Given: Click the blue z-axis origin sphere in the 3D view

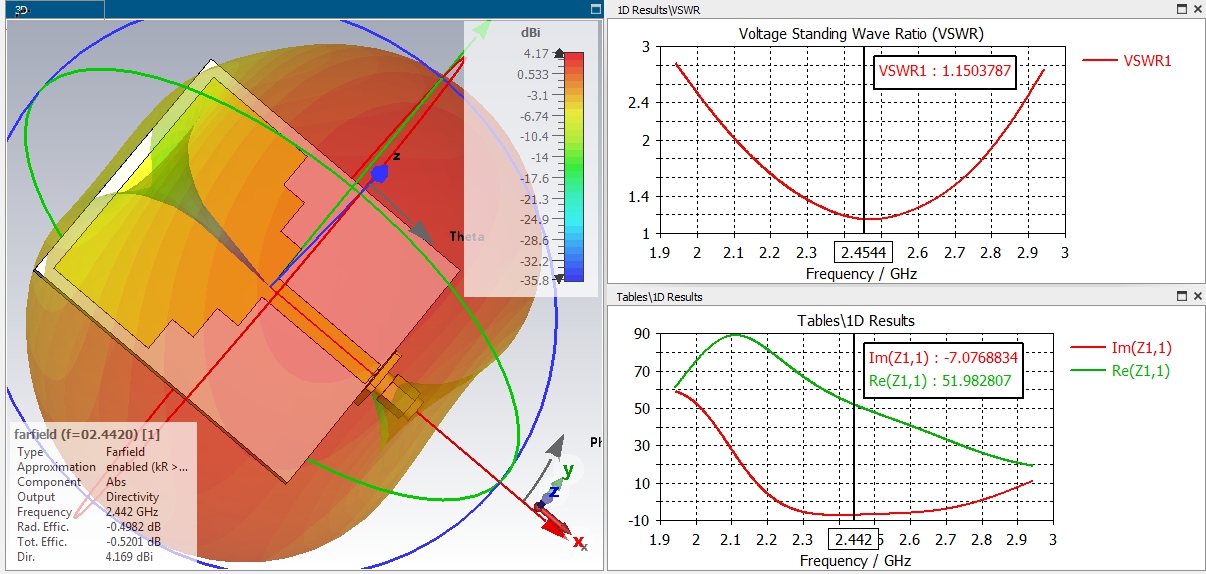Looking at the screenshot, I should pyautogui.click(x=380, y=173).
